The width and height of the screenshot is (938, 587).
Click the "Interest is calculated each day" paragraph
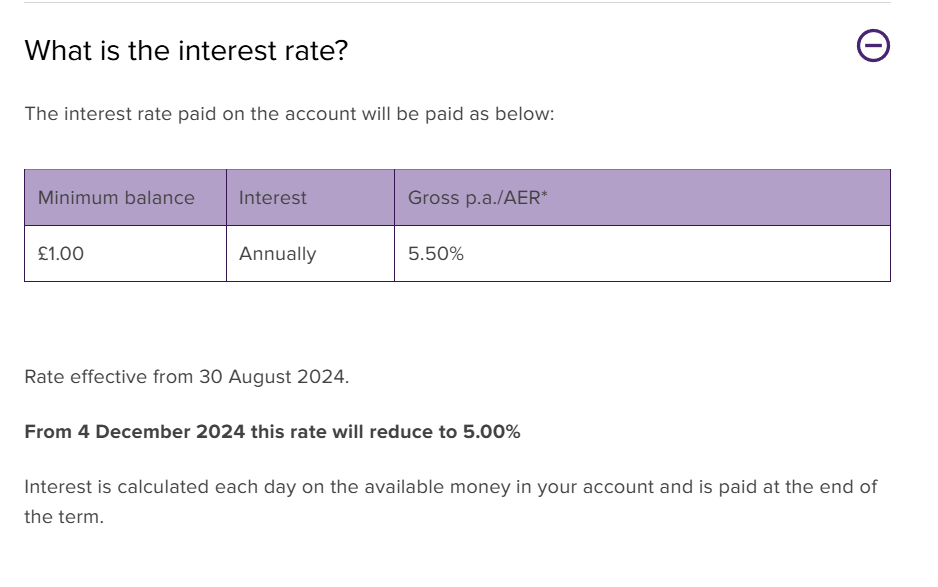(x=450, y=501)
